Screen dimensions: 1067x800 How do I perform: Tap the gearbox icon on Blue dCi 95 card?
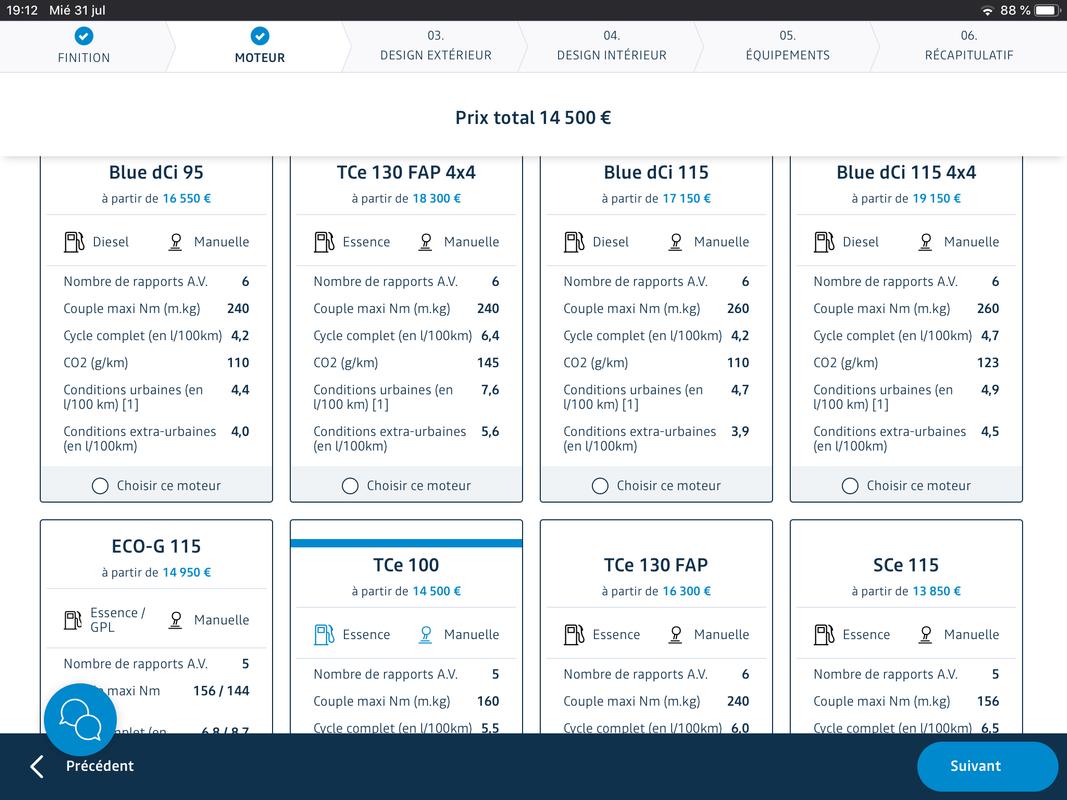(176, 242)
